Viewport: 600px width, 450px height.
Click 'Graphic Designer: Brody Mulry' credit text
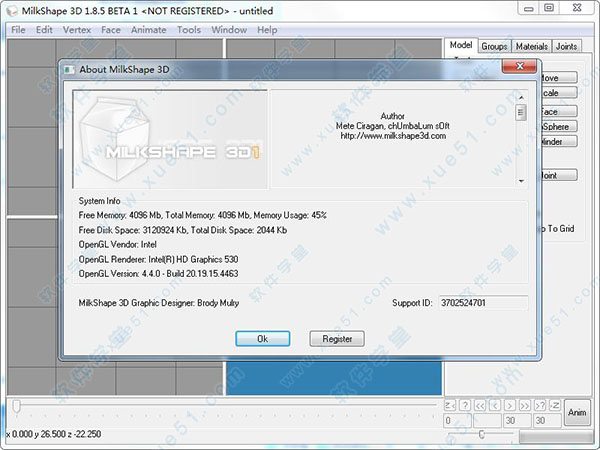pyautogui.click(x=158, y=303)
